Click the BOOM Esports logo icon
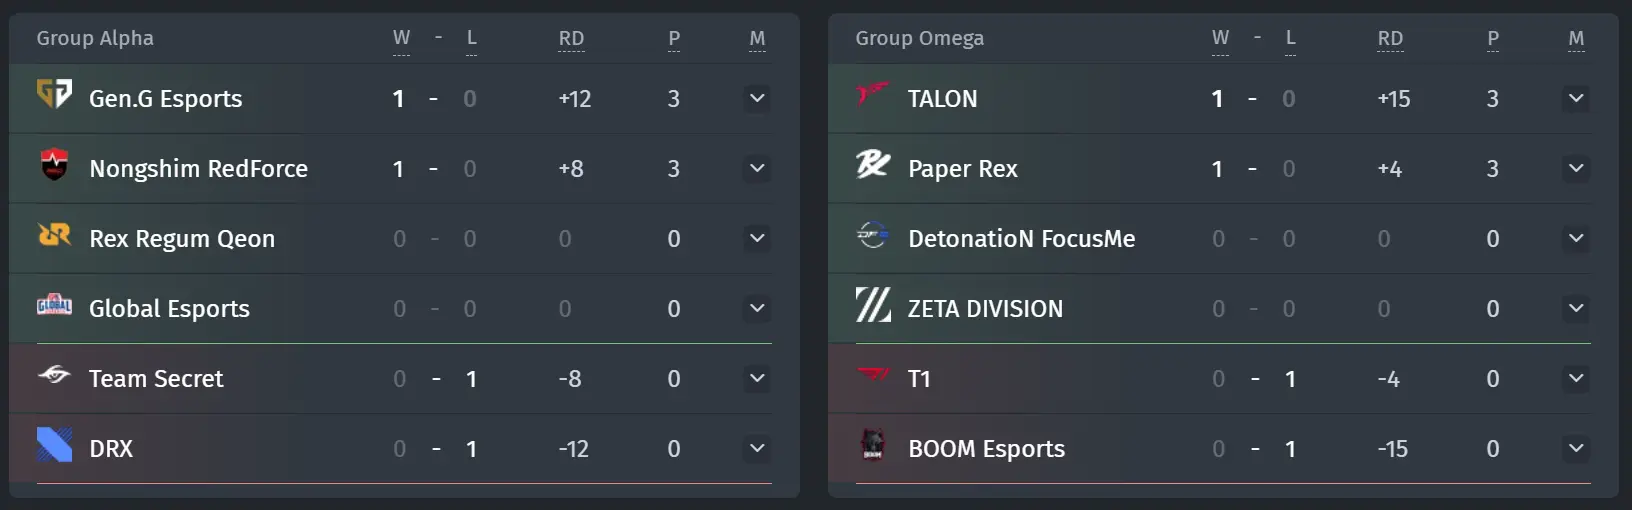The width and height of the screenshot is (1632, 510). point(873,444)
